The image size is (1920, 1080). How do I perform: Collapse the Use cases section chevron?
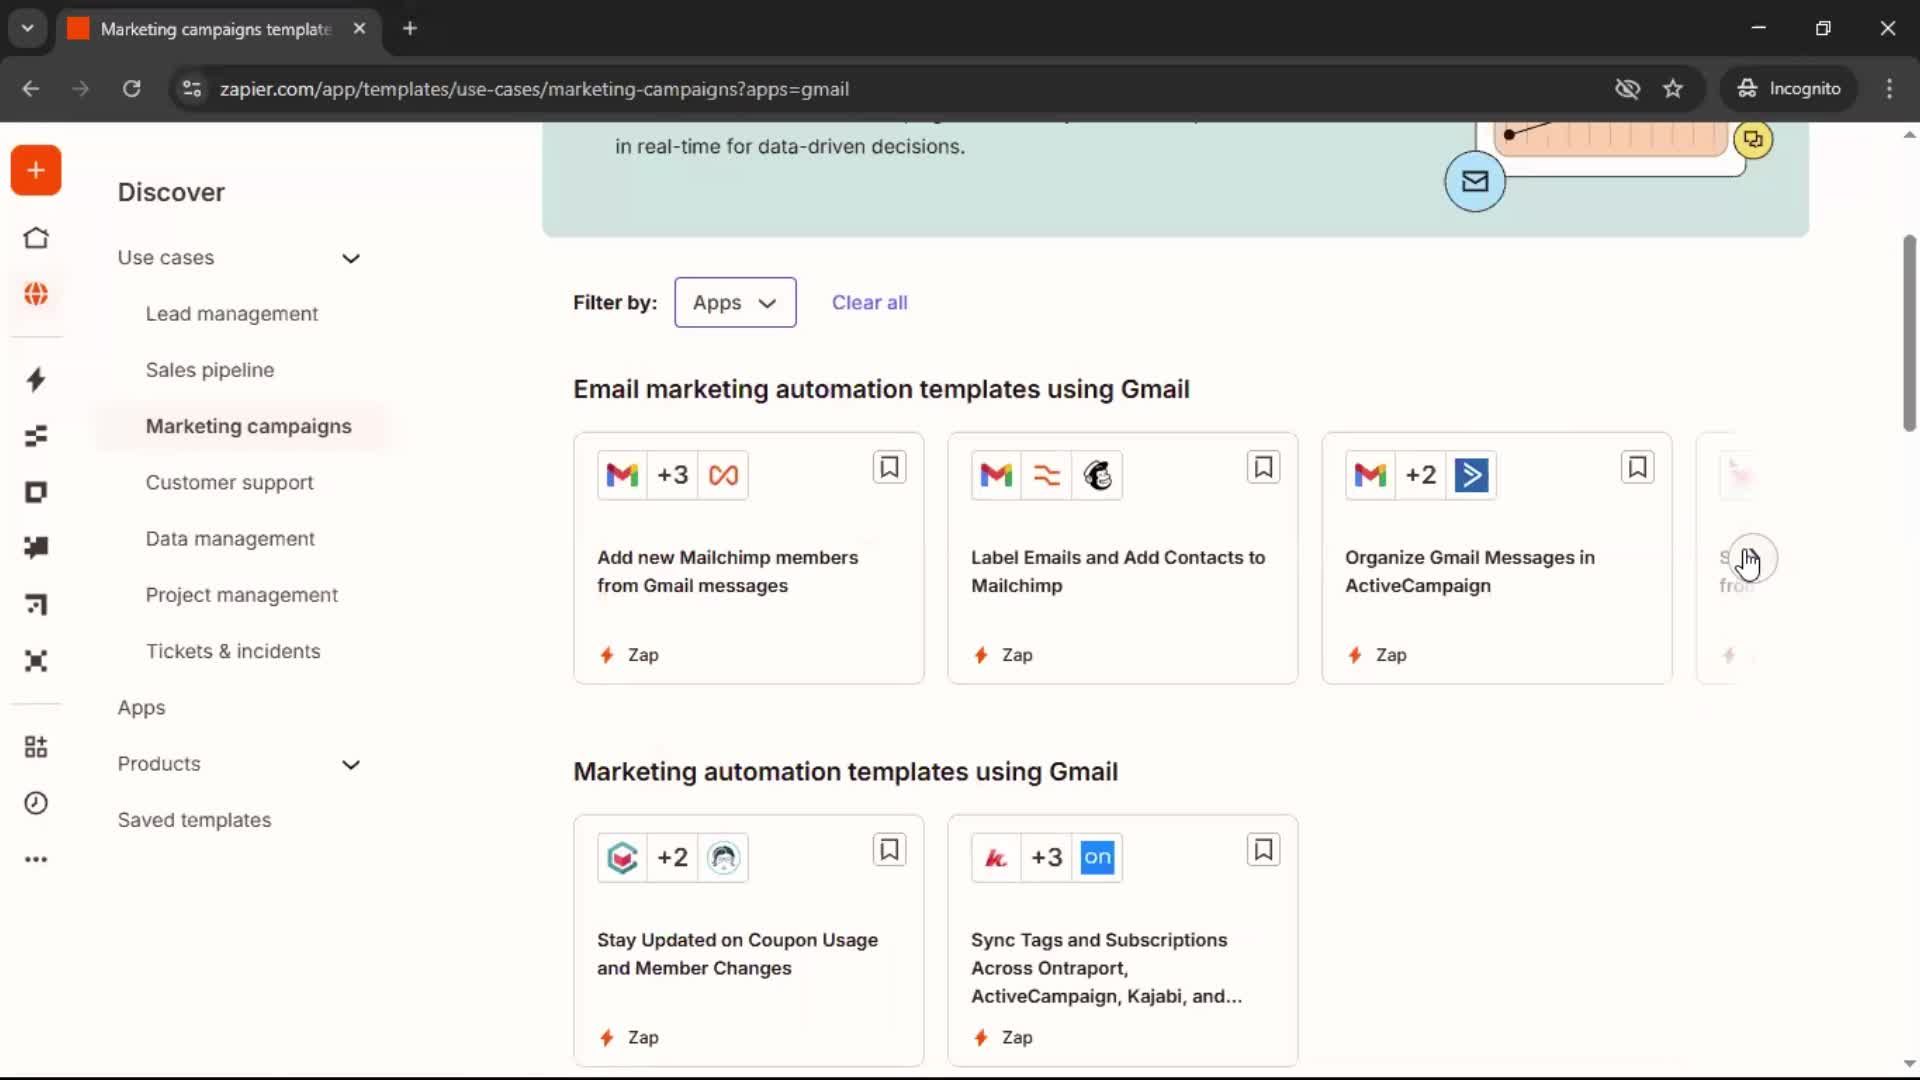coord(351,258)
